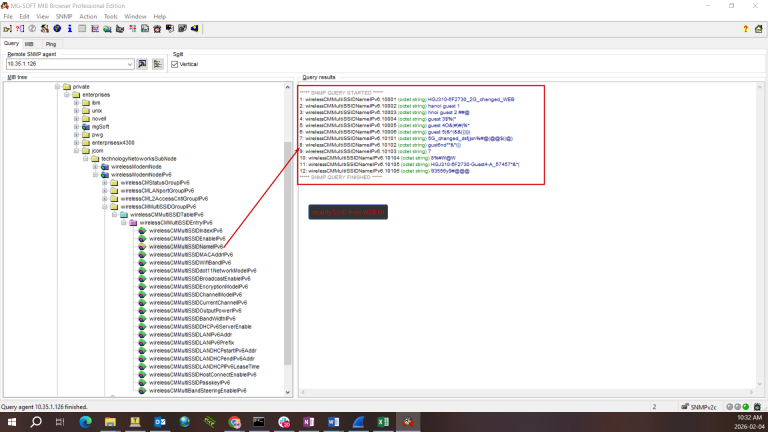Open Windows Start menu

click(x=11, y=422)
